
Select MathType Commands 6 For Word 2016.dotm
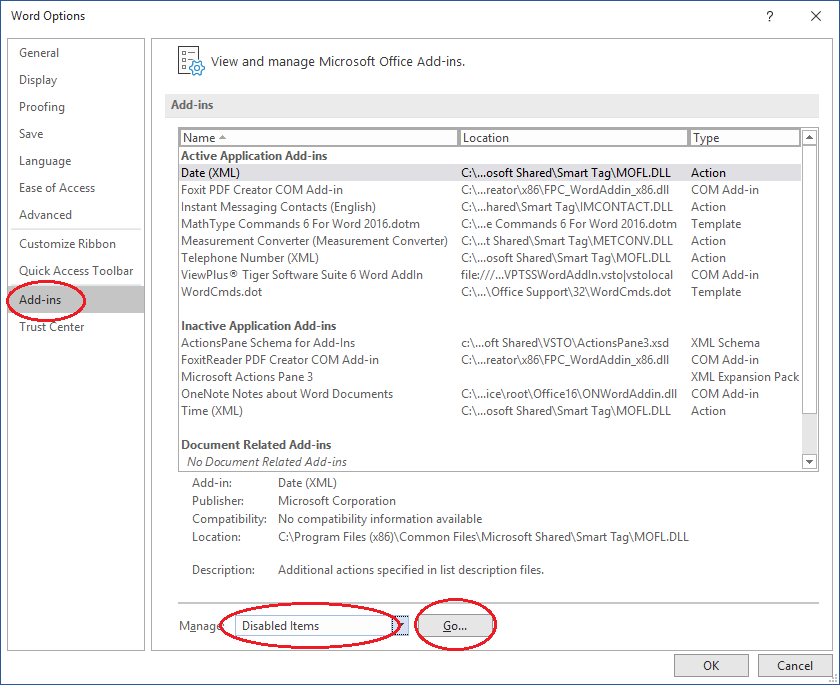click(302, 224)
